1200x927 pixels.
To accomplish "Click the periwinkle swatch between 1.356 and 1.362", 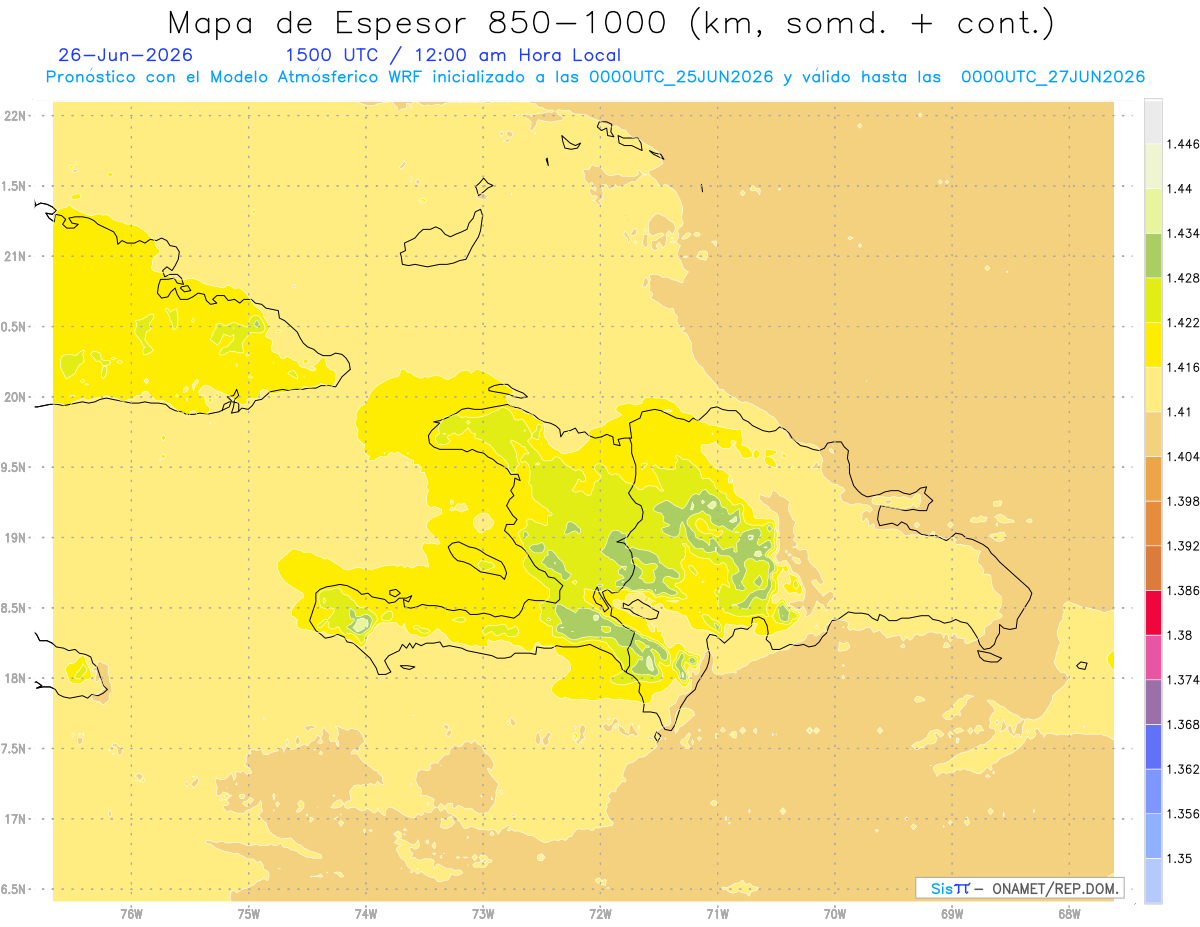I will point(1153,791).
